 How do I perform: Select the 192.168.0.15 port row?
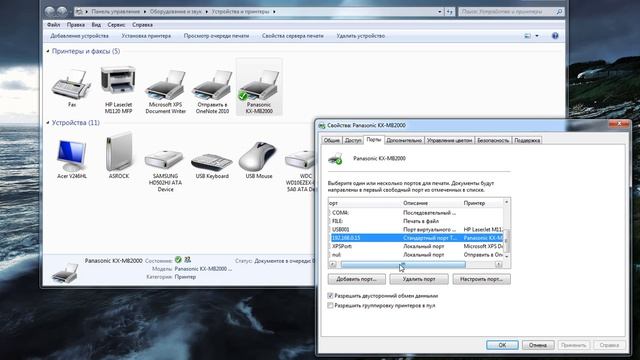pyautogui.click(x=416, y=238)
